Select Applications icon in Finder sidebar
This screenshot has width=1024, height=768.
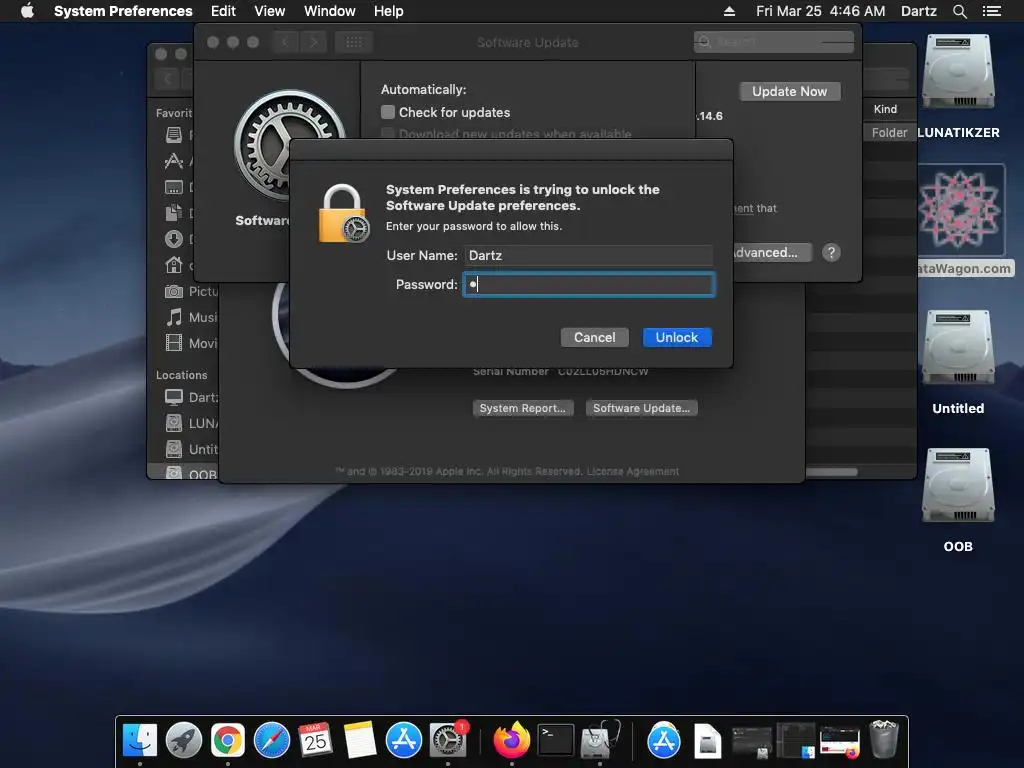pos(174,161)
